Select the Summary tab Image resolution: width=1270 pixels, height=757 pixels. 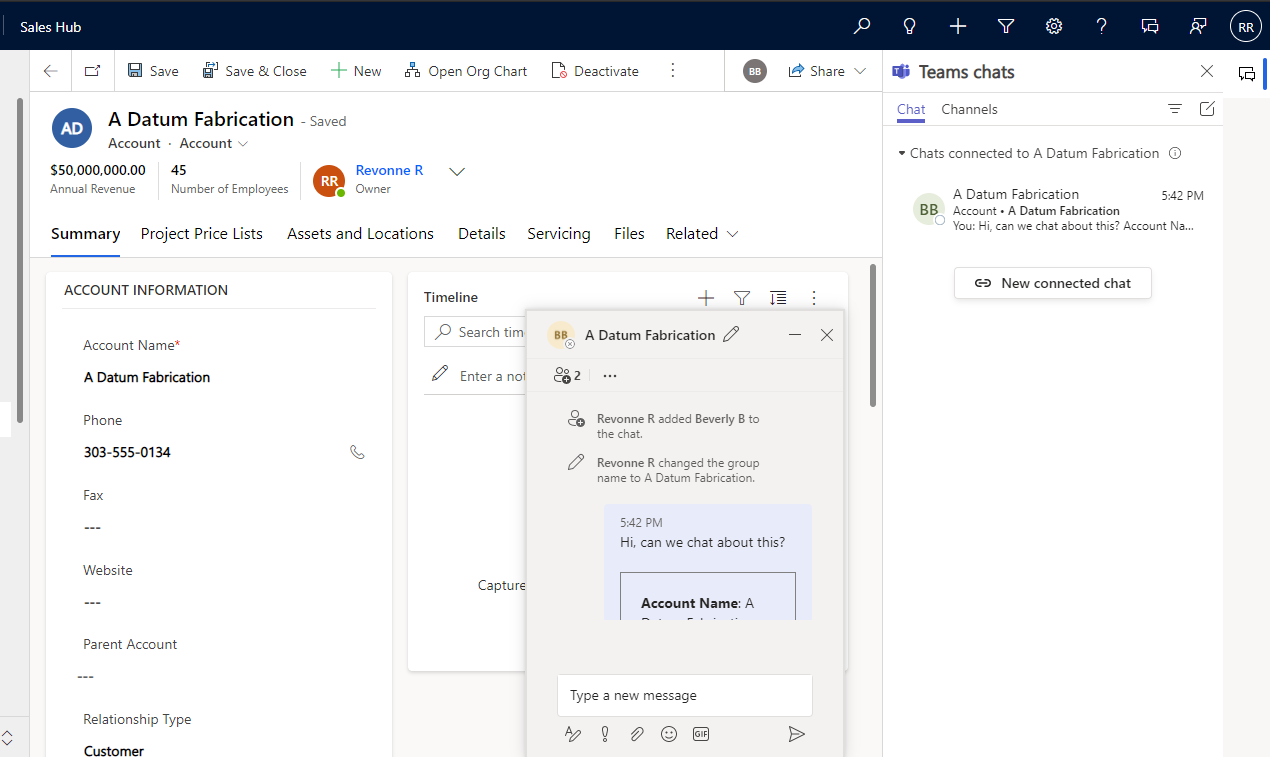coord(86,234)
